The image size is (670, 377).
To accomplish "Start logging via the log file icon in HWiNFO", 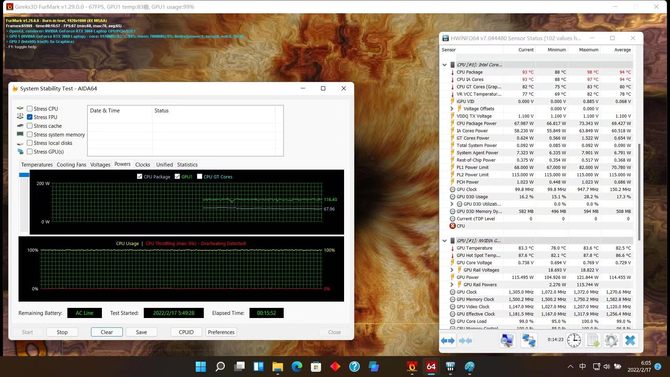I will (593, 340).
